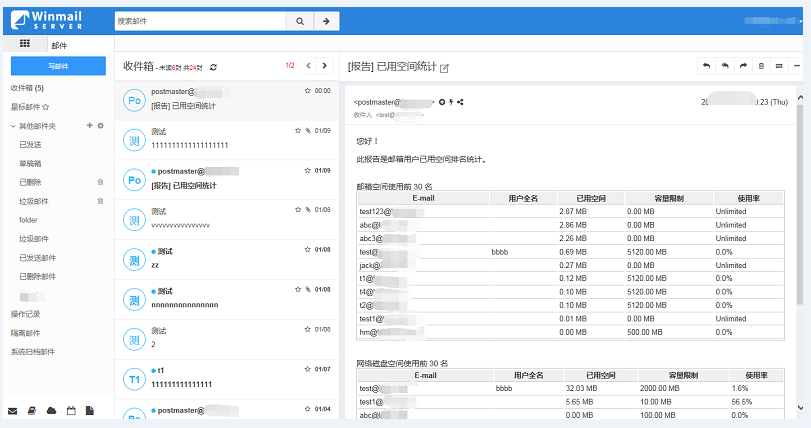811x428 pixels.
Task: Open 星标邮件 folder
Action: tap(30, 107)
